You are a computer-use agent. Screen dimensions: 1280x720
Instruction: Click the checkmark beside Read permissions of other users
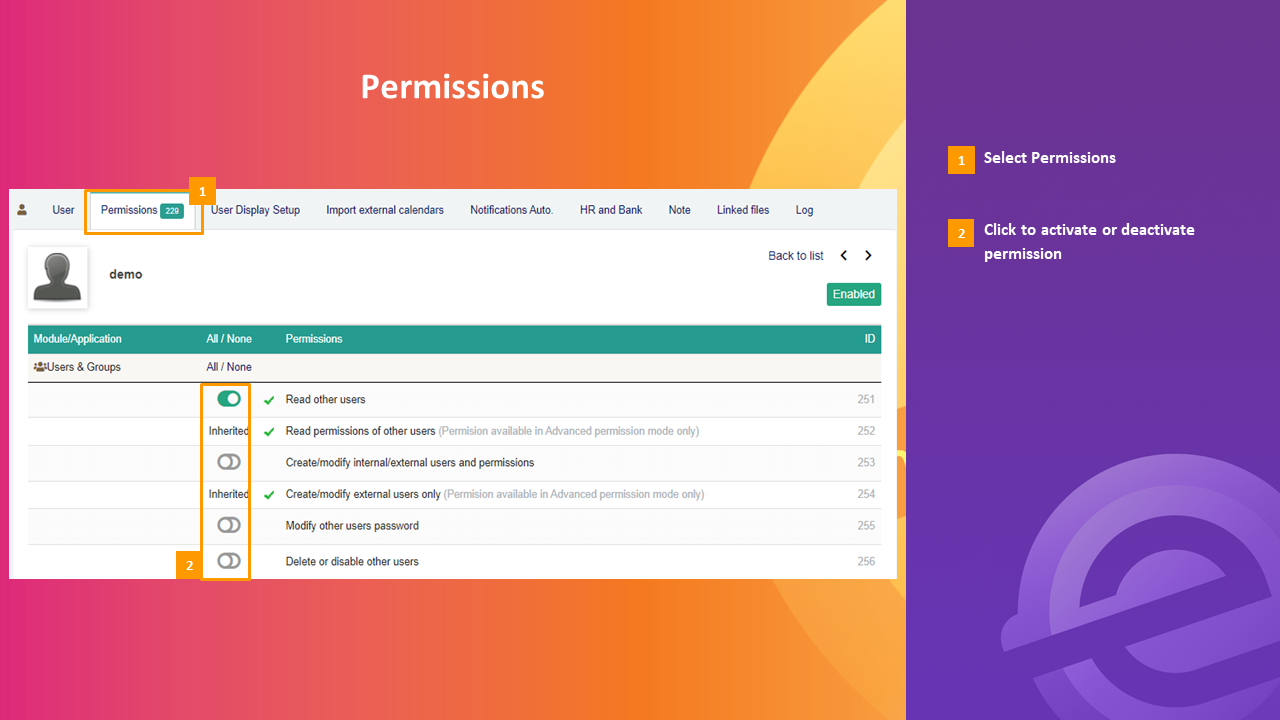click(268, 430)
